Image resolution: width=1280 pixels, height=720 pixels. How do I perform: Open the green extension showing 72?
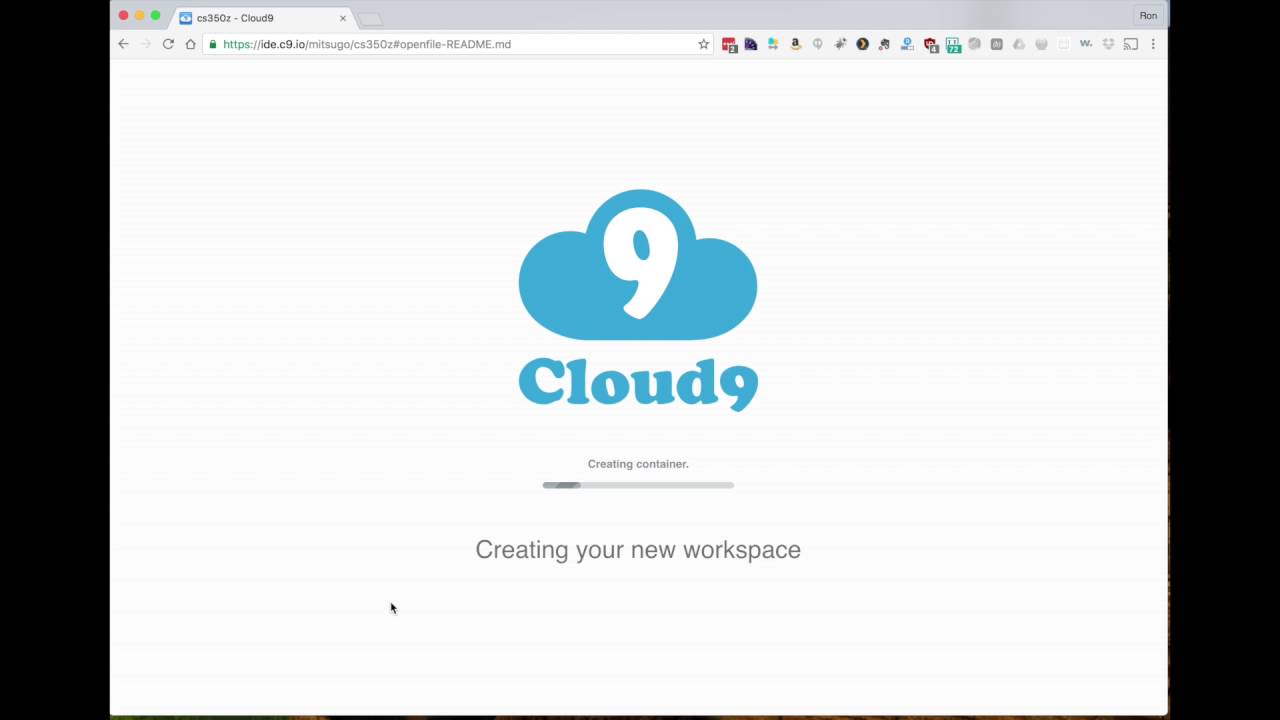953,45
